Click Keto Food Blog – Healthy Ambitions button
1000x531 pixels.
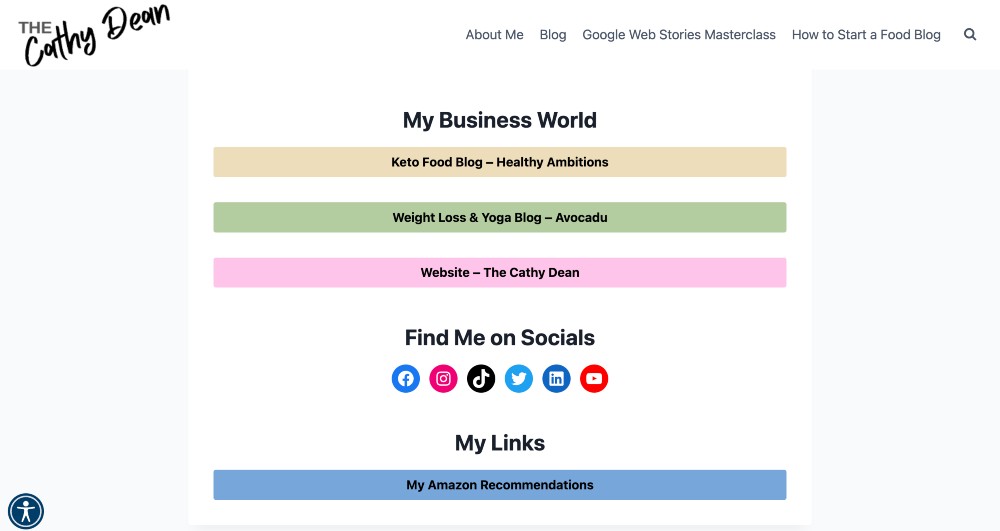[x=500, y=162]
